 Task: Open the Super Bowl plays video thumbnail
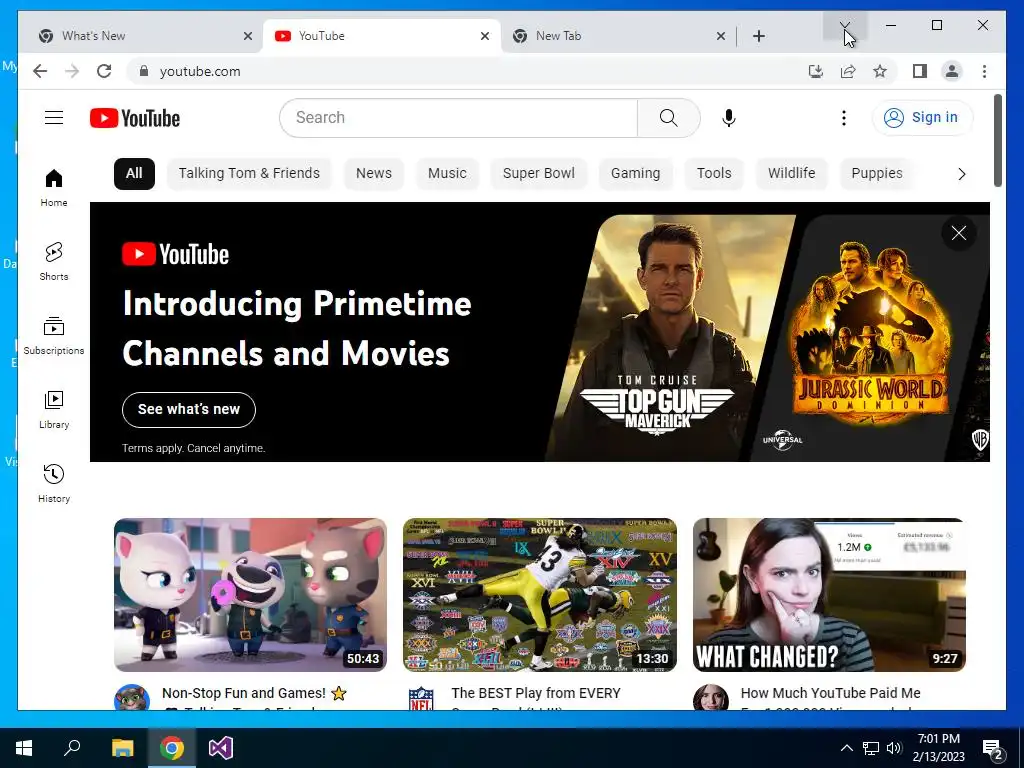539,595
